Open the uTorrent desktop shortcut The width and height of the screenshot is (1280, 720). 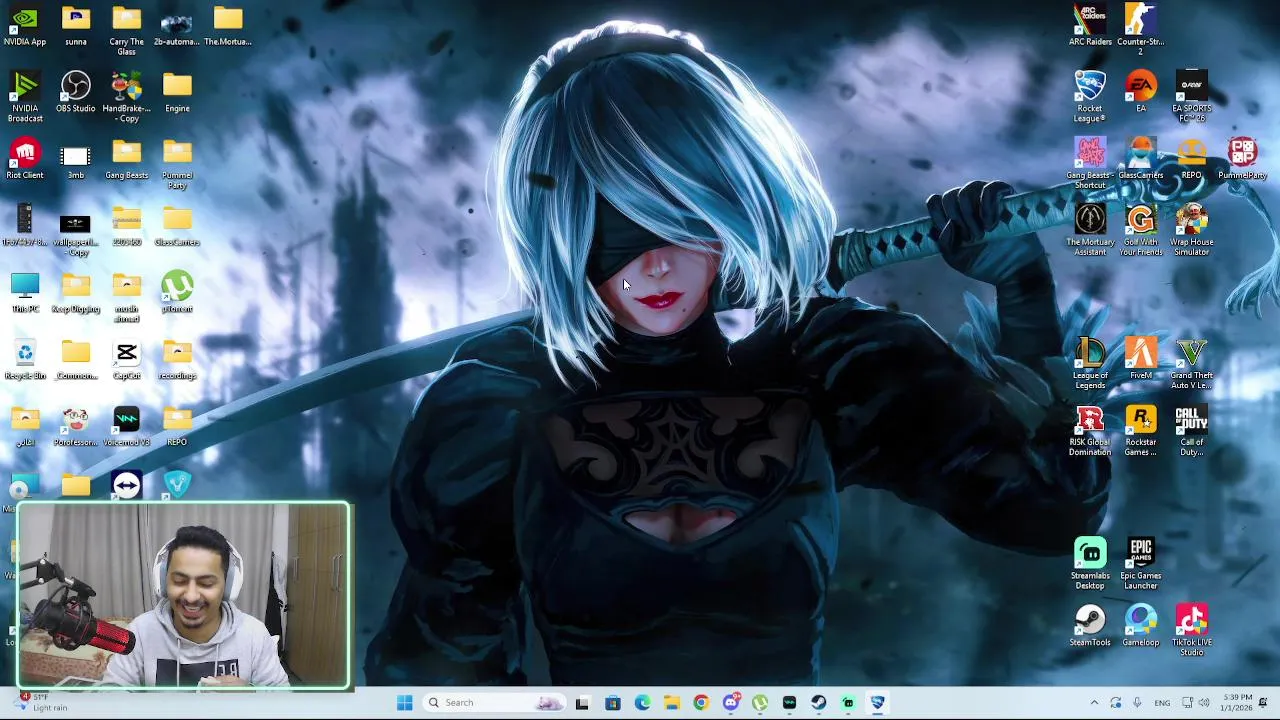point(177,293)
